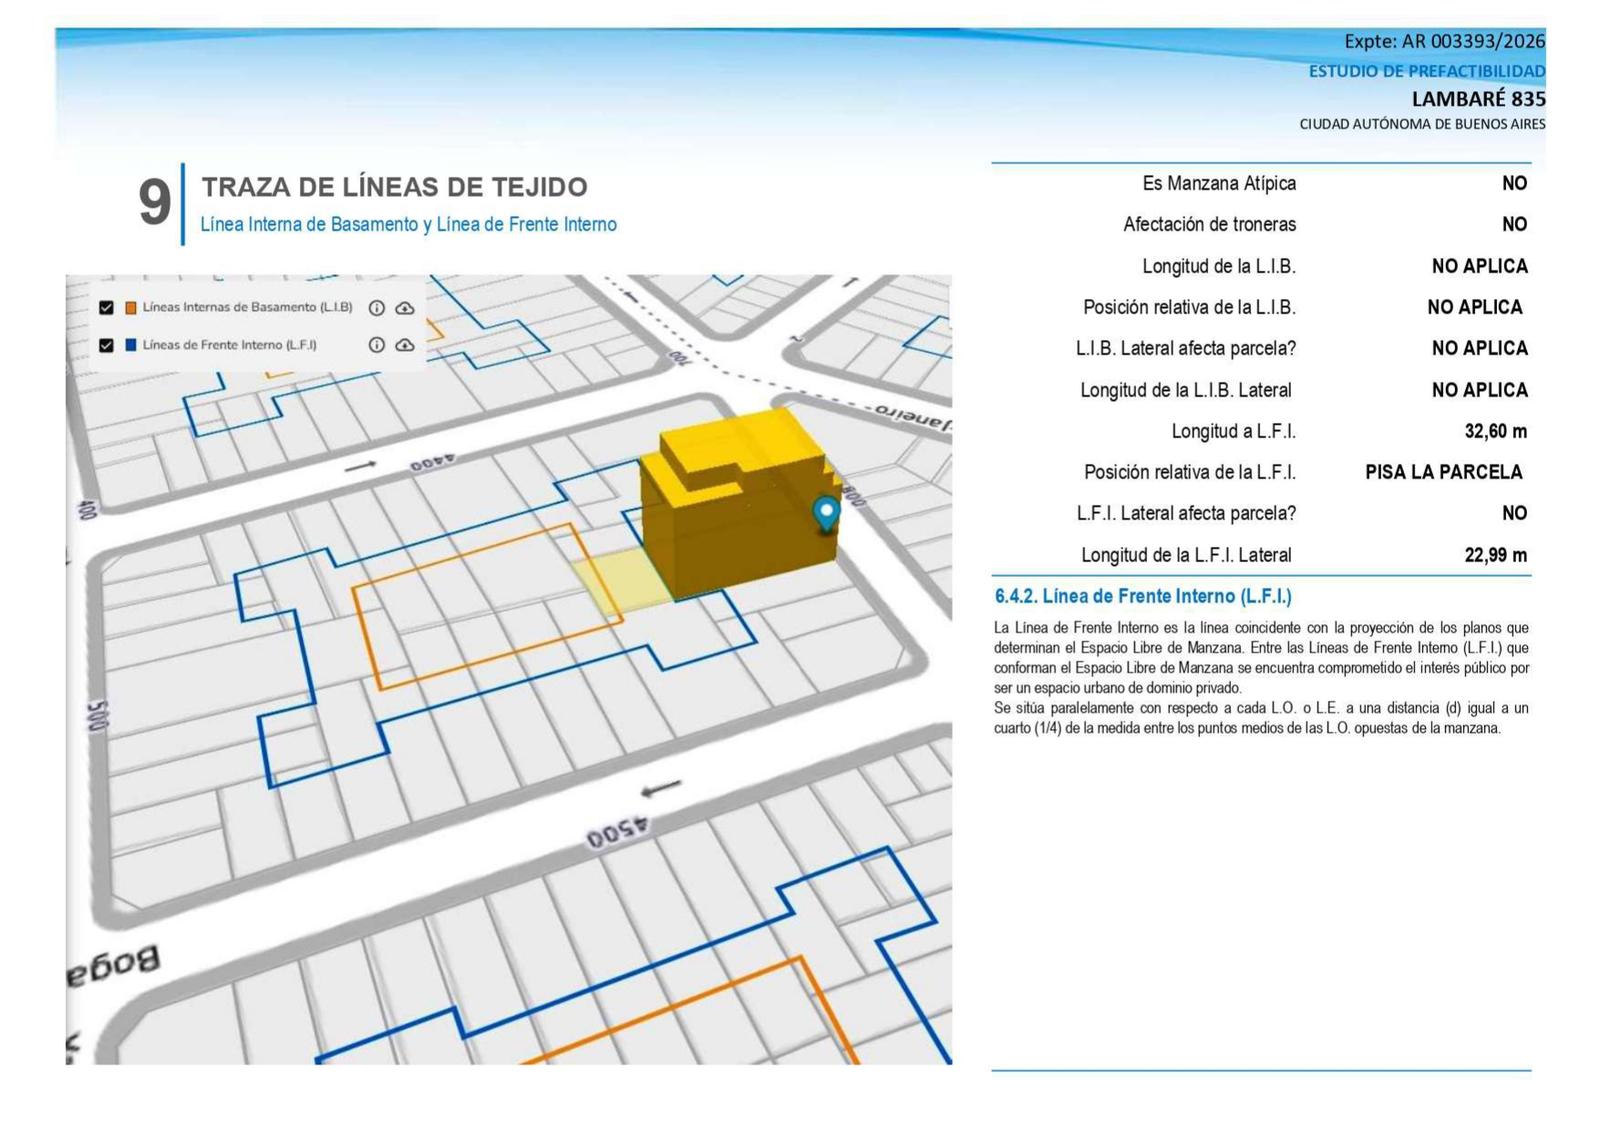Viewport: 1600px width, 1130px height.
Task: Click Líneas de Frente Interno legend label
Action: (229, 344)
